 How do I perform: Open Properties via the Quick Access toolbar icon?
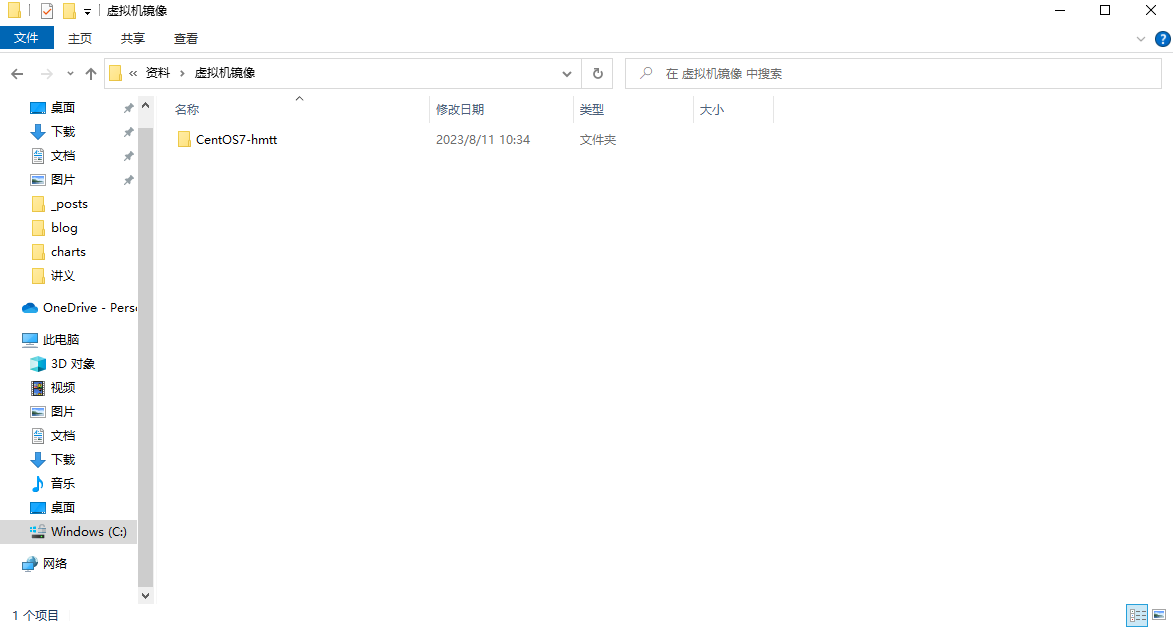coord(46,10)
